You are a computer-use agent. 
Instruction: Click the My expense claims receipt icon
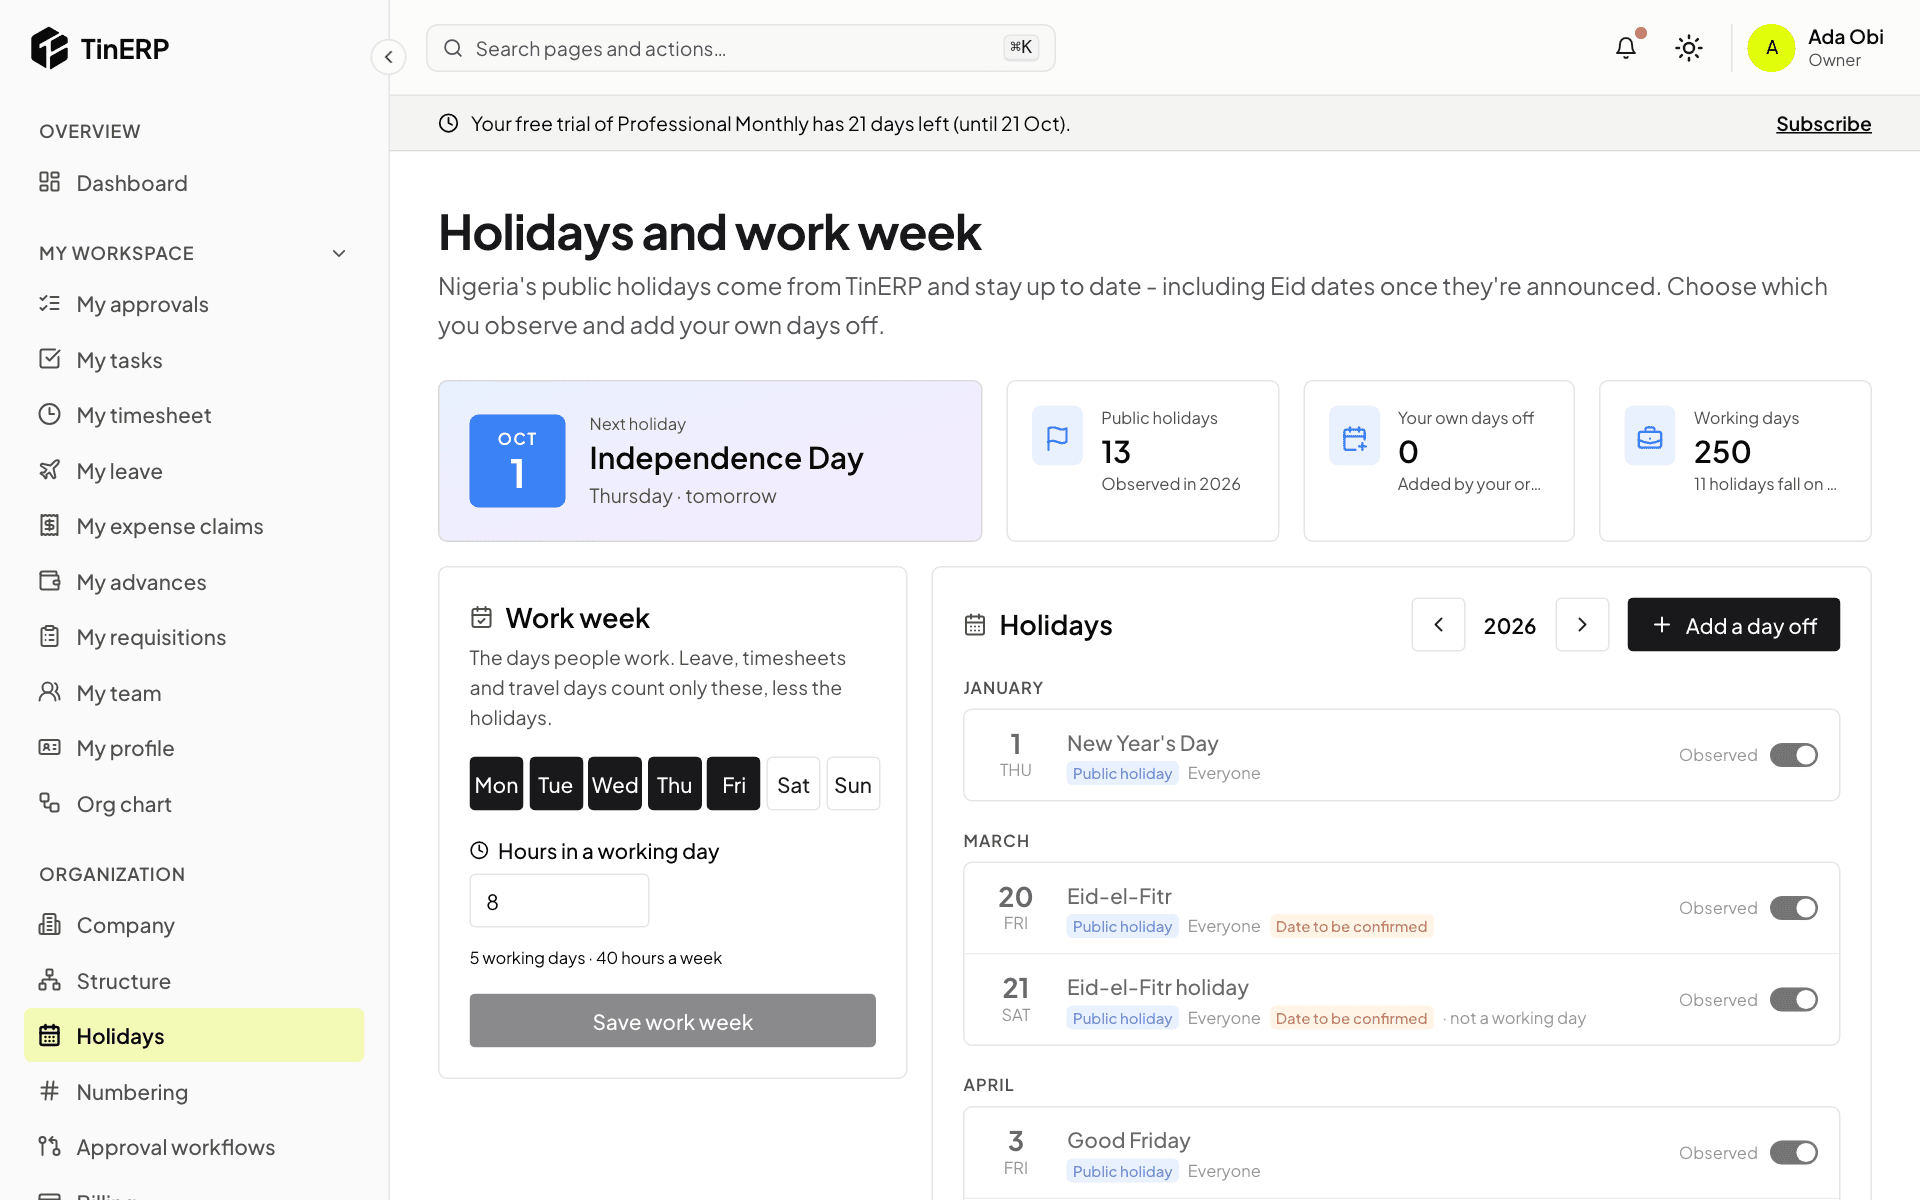point(50,525)
